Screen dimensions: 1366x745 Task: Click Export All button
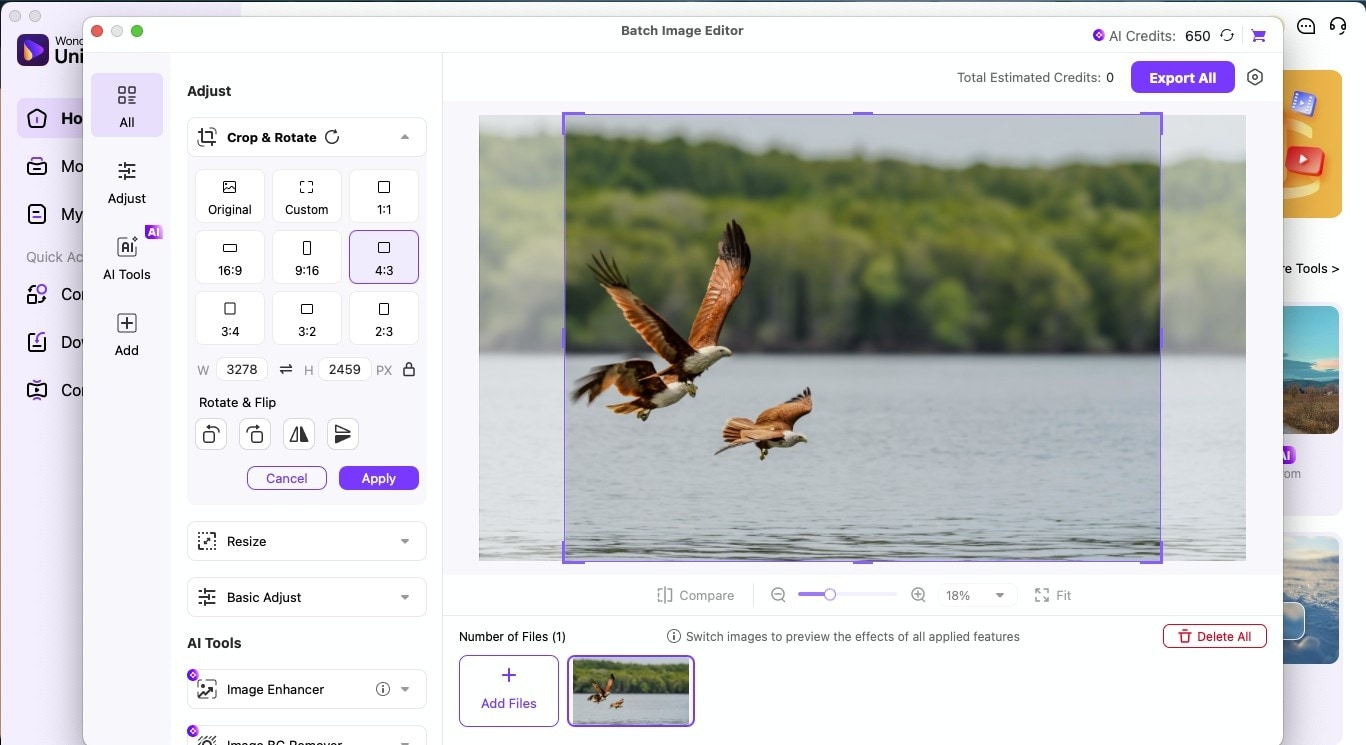pyautogui.click(x=1183, y=77)
